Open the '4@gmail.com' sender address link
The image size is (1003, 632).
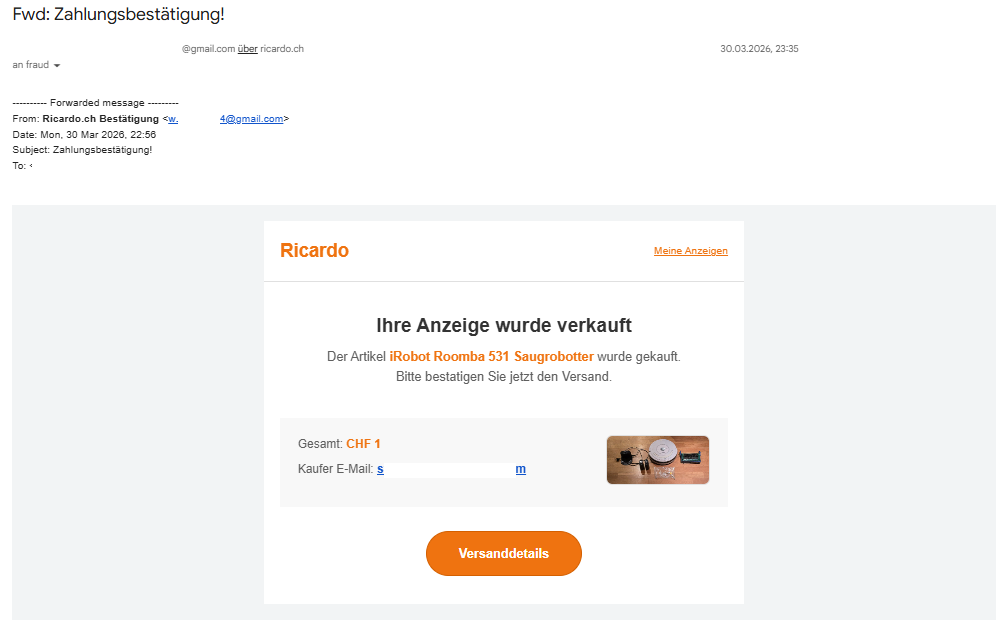pyautogui.click(x=251, y=119)
